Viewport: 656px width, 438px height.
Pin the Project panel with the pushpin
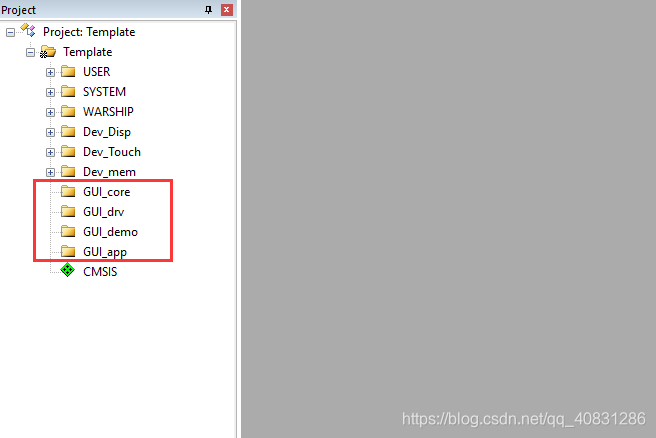[208, 10]
